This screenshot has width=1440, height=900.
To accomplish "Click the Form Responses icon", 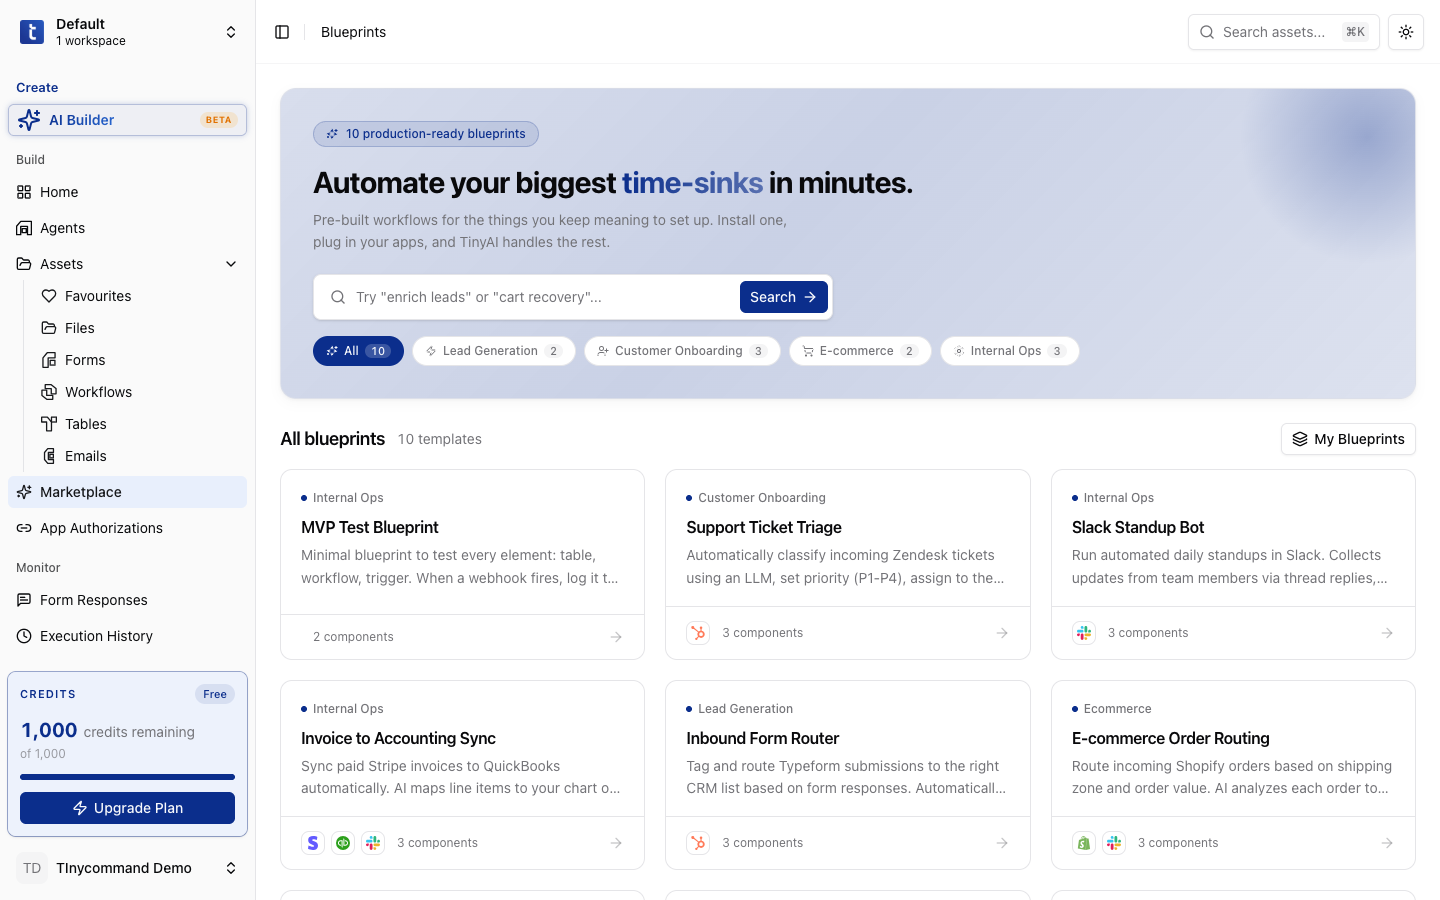I will (x=24, y=600).
